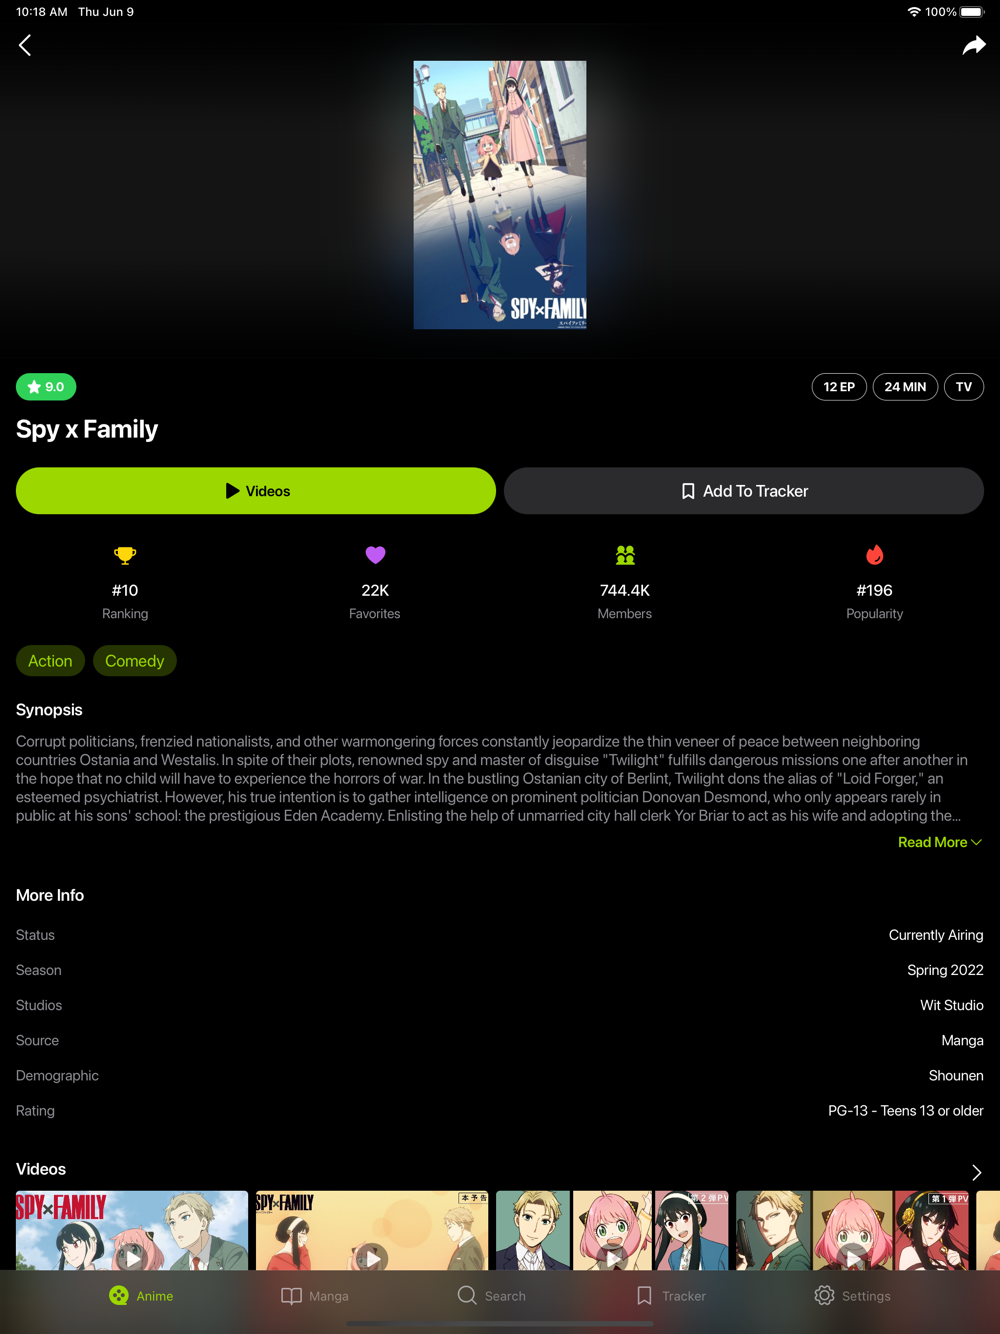This screenshot has height=1334, width=1000.
Task: Tap the back arrow icon
Action: pos(25,45)
